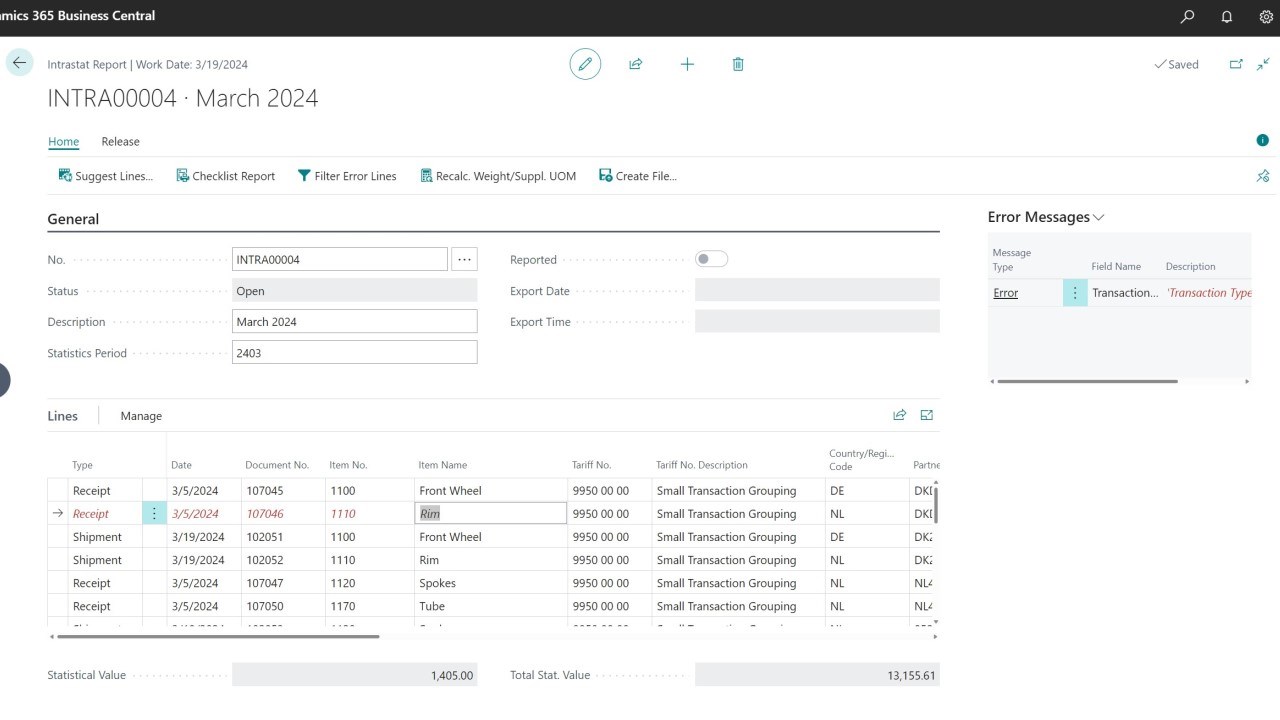Click the back arrow button
This screenshot has height=720, width=1280.
(19, 63)
